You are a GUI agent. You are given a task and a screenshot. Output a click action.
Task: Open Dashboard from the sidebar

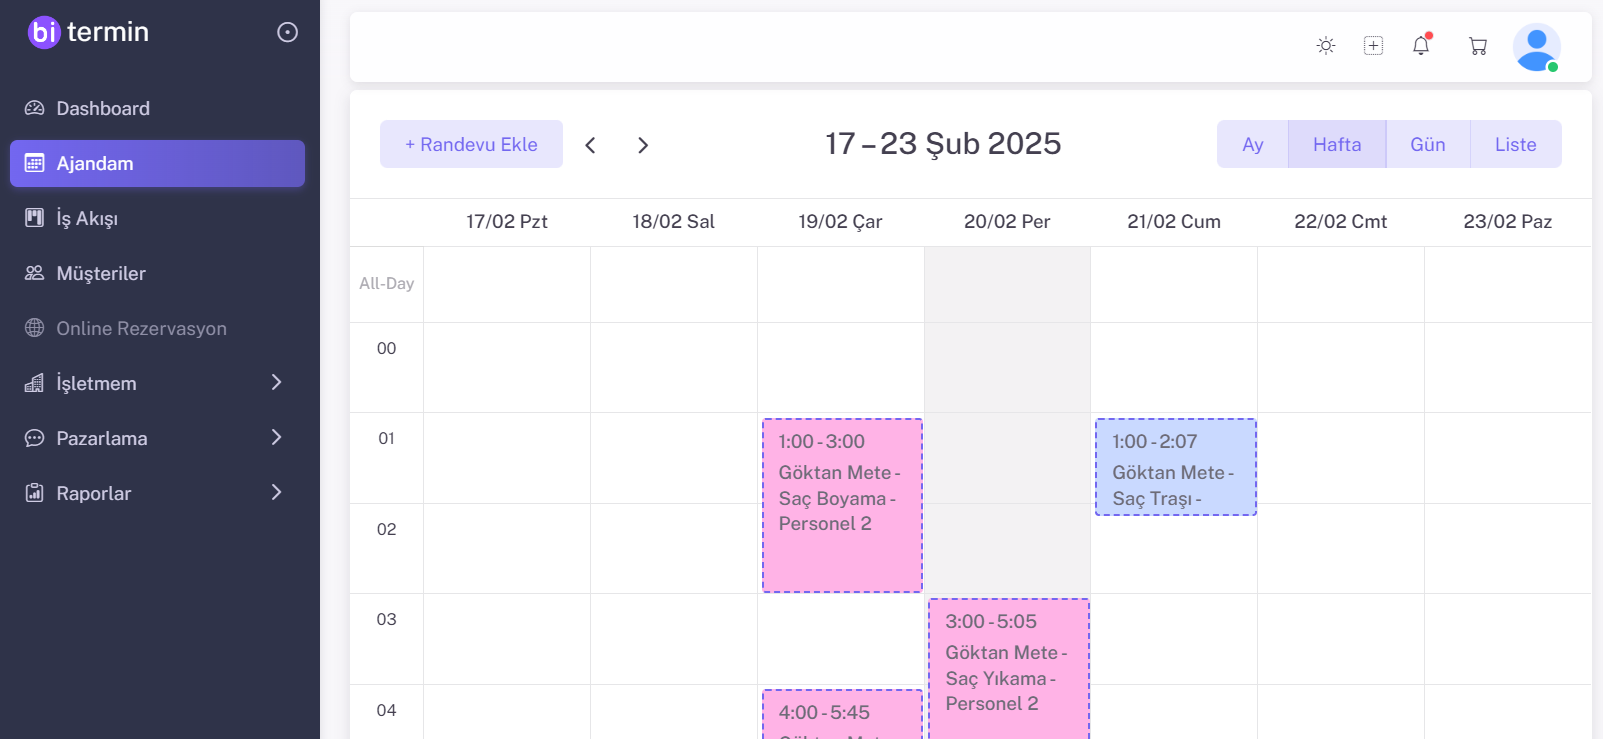click(102, 108)
